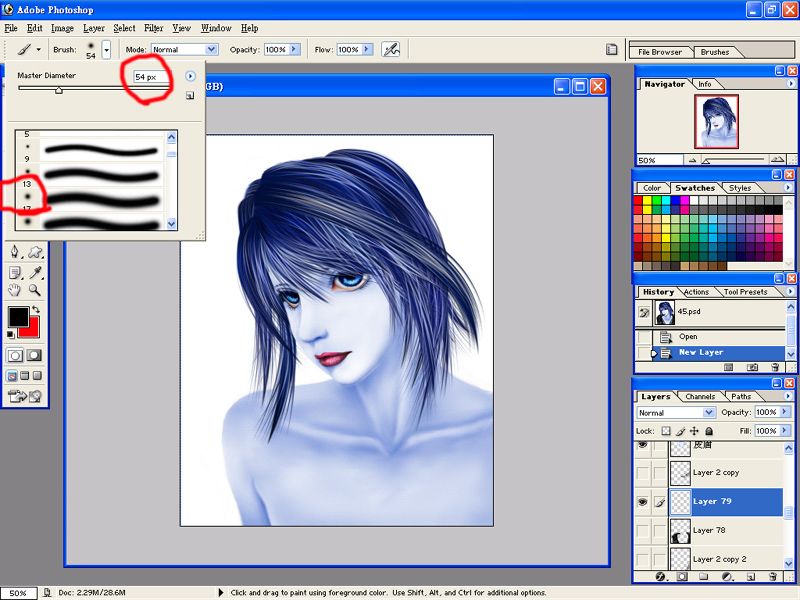
Task: Show Layer 2 copy visibility box
Action: [x=643, y=473]
